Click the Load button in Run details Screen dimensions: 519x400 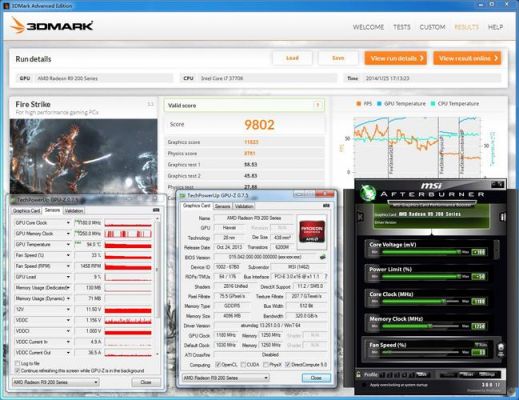click(x=292, y=58)
